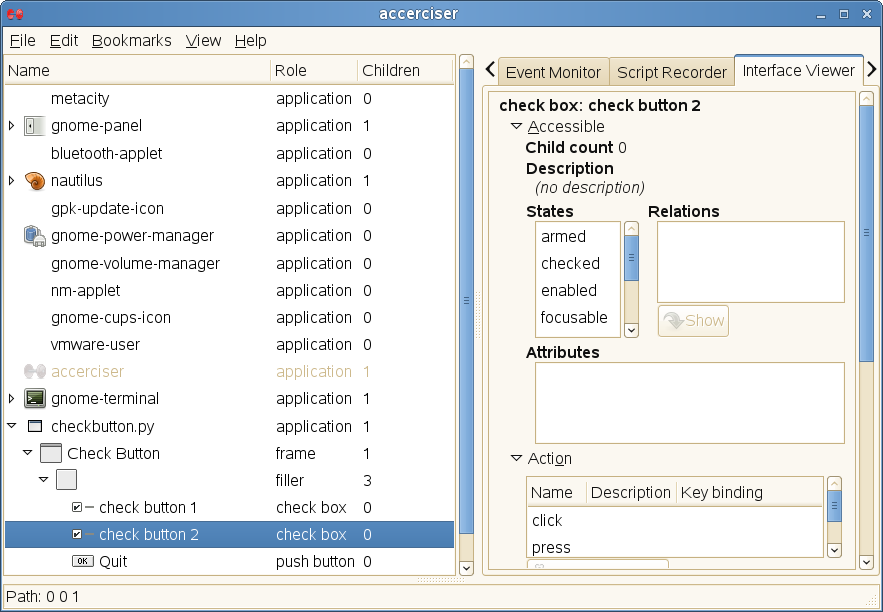Click inside the Relations list box

click(x=751, y=262)
